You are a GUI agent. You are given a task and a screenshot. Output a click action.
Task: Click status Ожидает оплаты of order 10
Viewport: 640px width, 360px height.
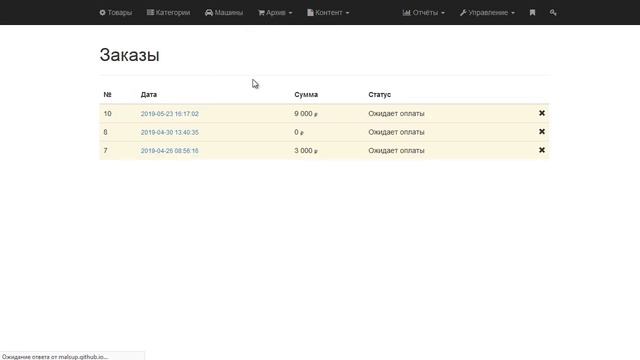pyautogui.click(x=396, y=113)
